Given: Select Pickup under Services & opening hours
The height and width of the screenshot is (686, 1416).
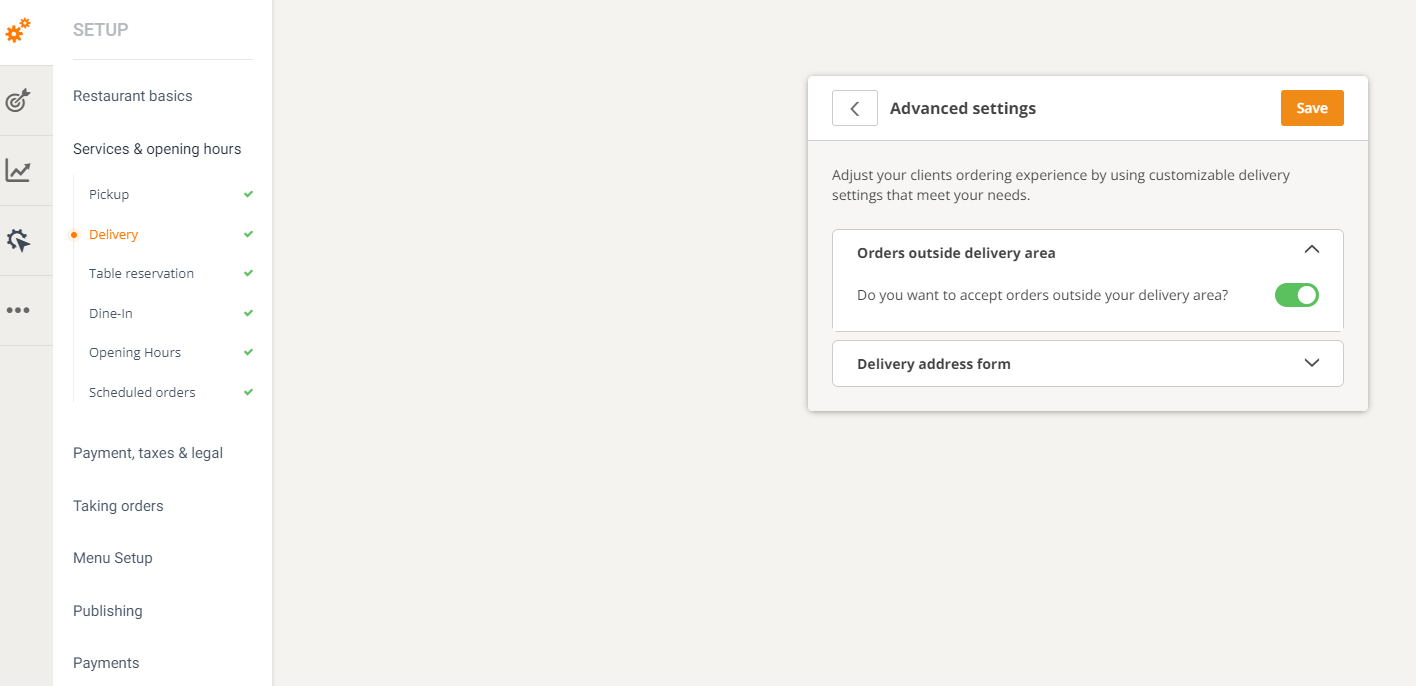Looking at the screenshot, I should pyautogui.click(x=107, y=194).
